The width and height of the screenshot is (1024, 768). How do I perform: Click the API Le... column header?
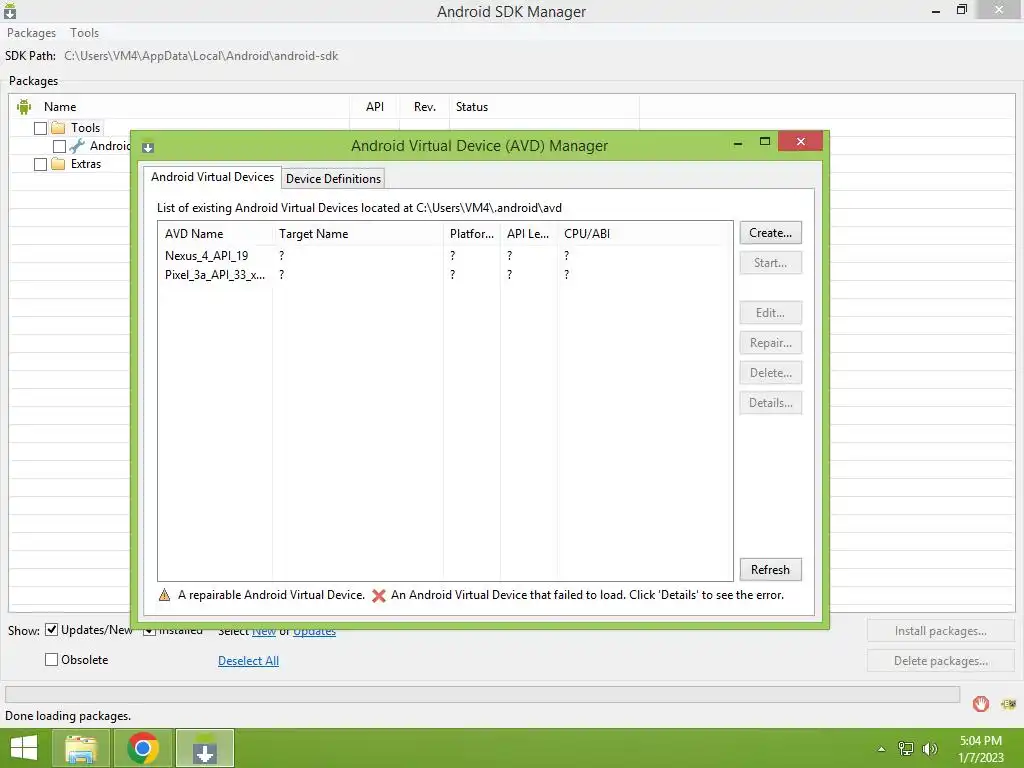coord(528,234)
